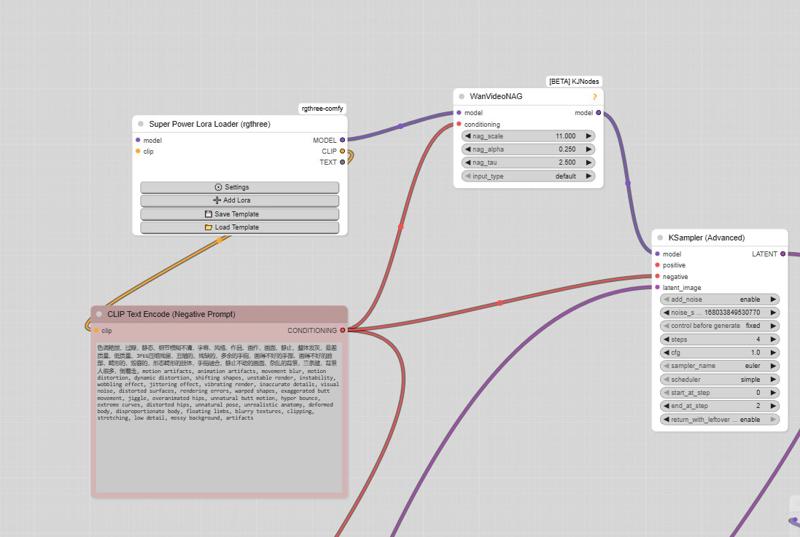Click the conditioning input port on WanVideoNAG
This screenshot has width=800, height=537.
click(x=459, y=124)
